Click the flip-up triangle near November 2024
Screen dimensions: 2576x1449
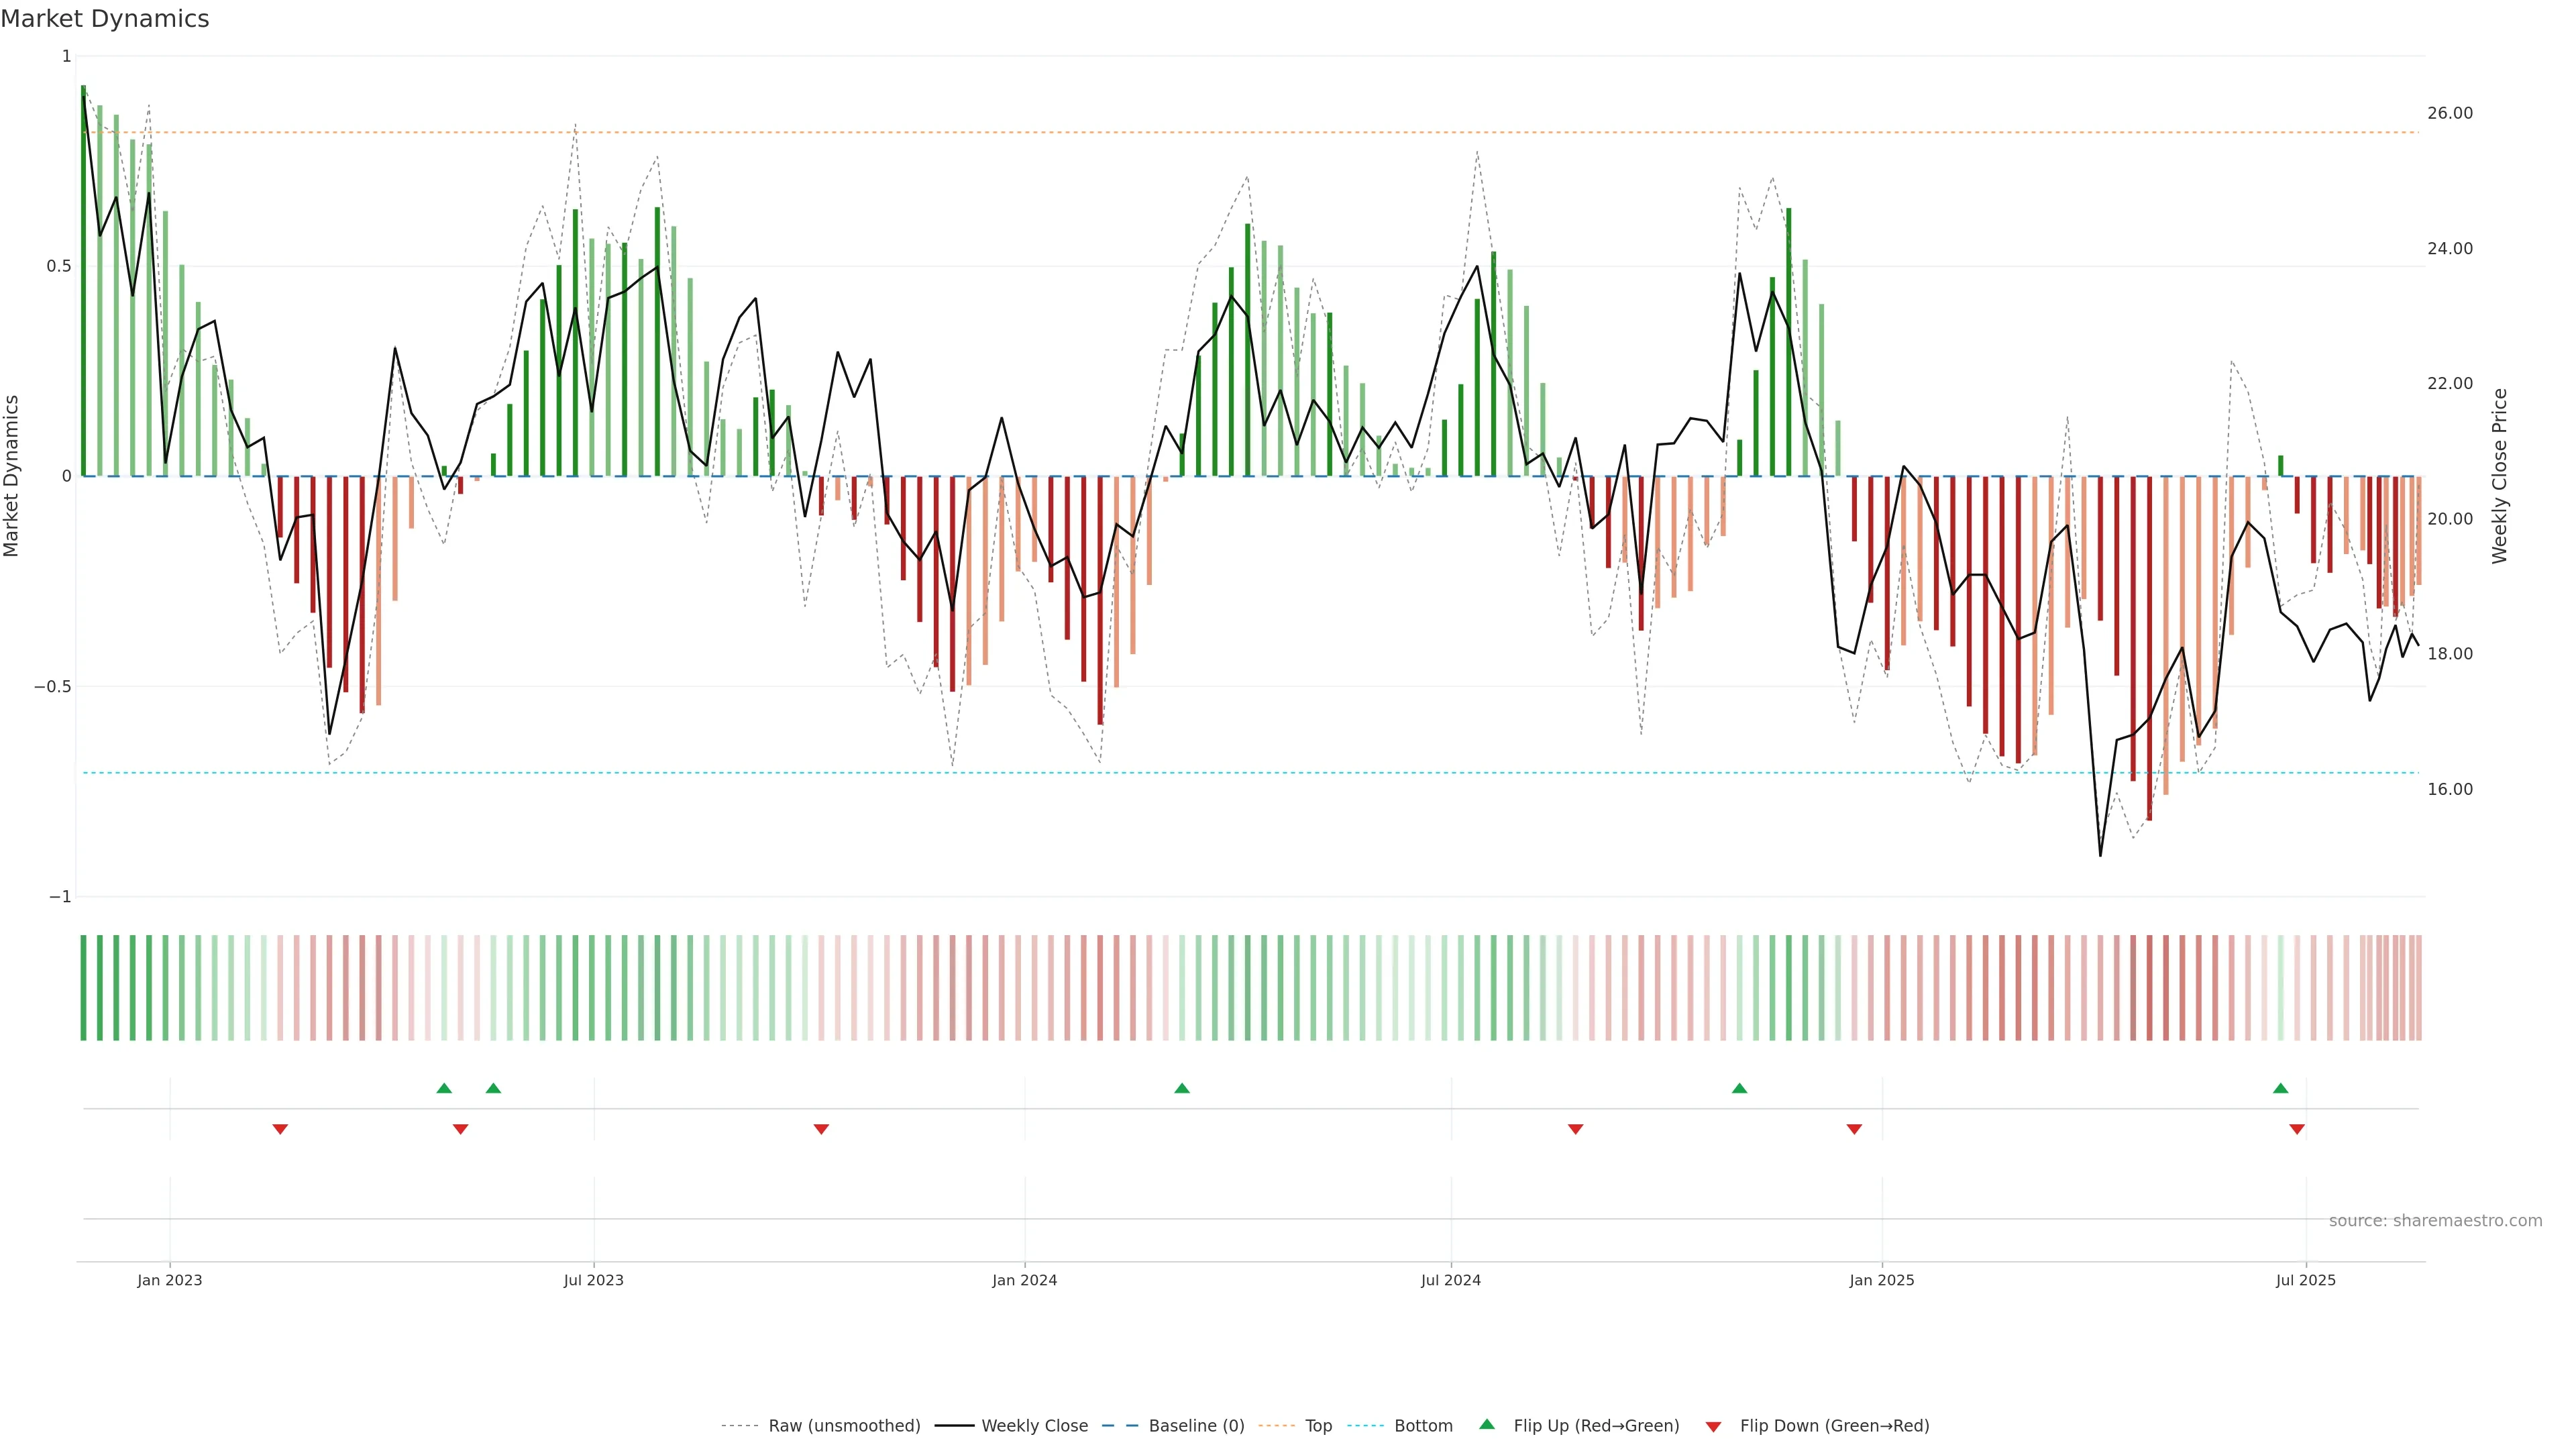tap(1739, 1088)
